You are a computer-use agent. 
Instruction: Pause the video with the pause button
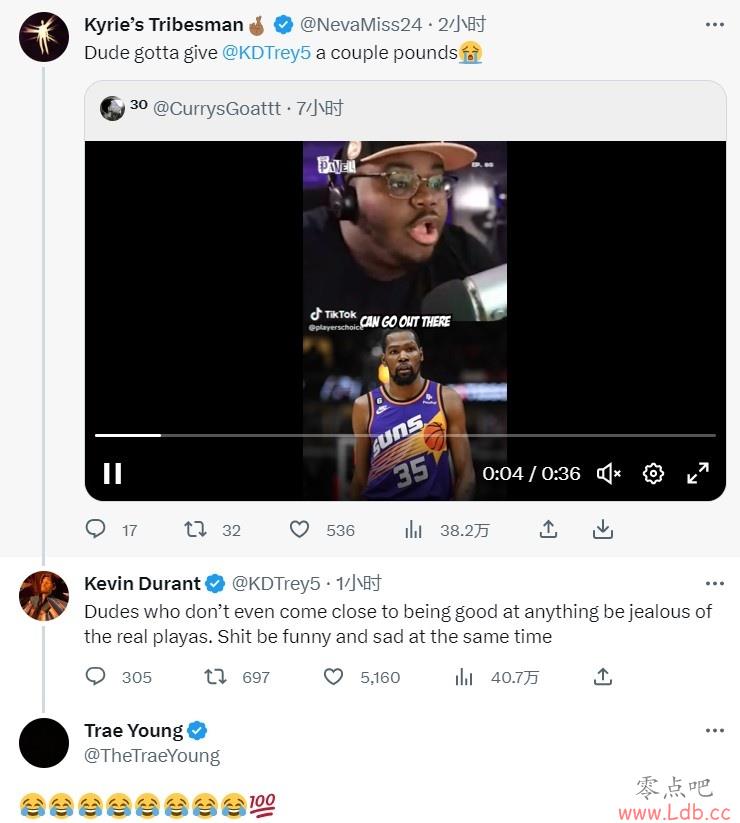pos(112,473)
